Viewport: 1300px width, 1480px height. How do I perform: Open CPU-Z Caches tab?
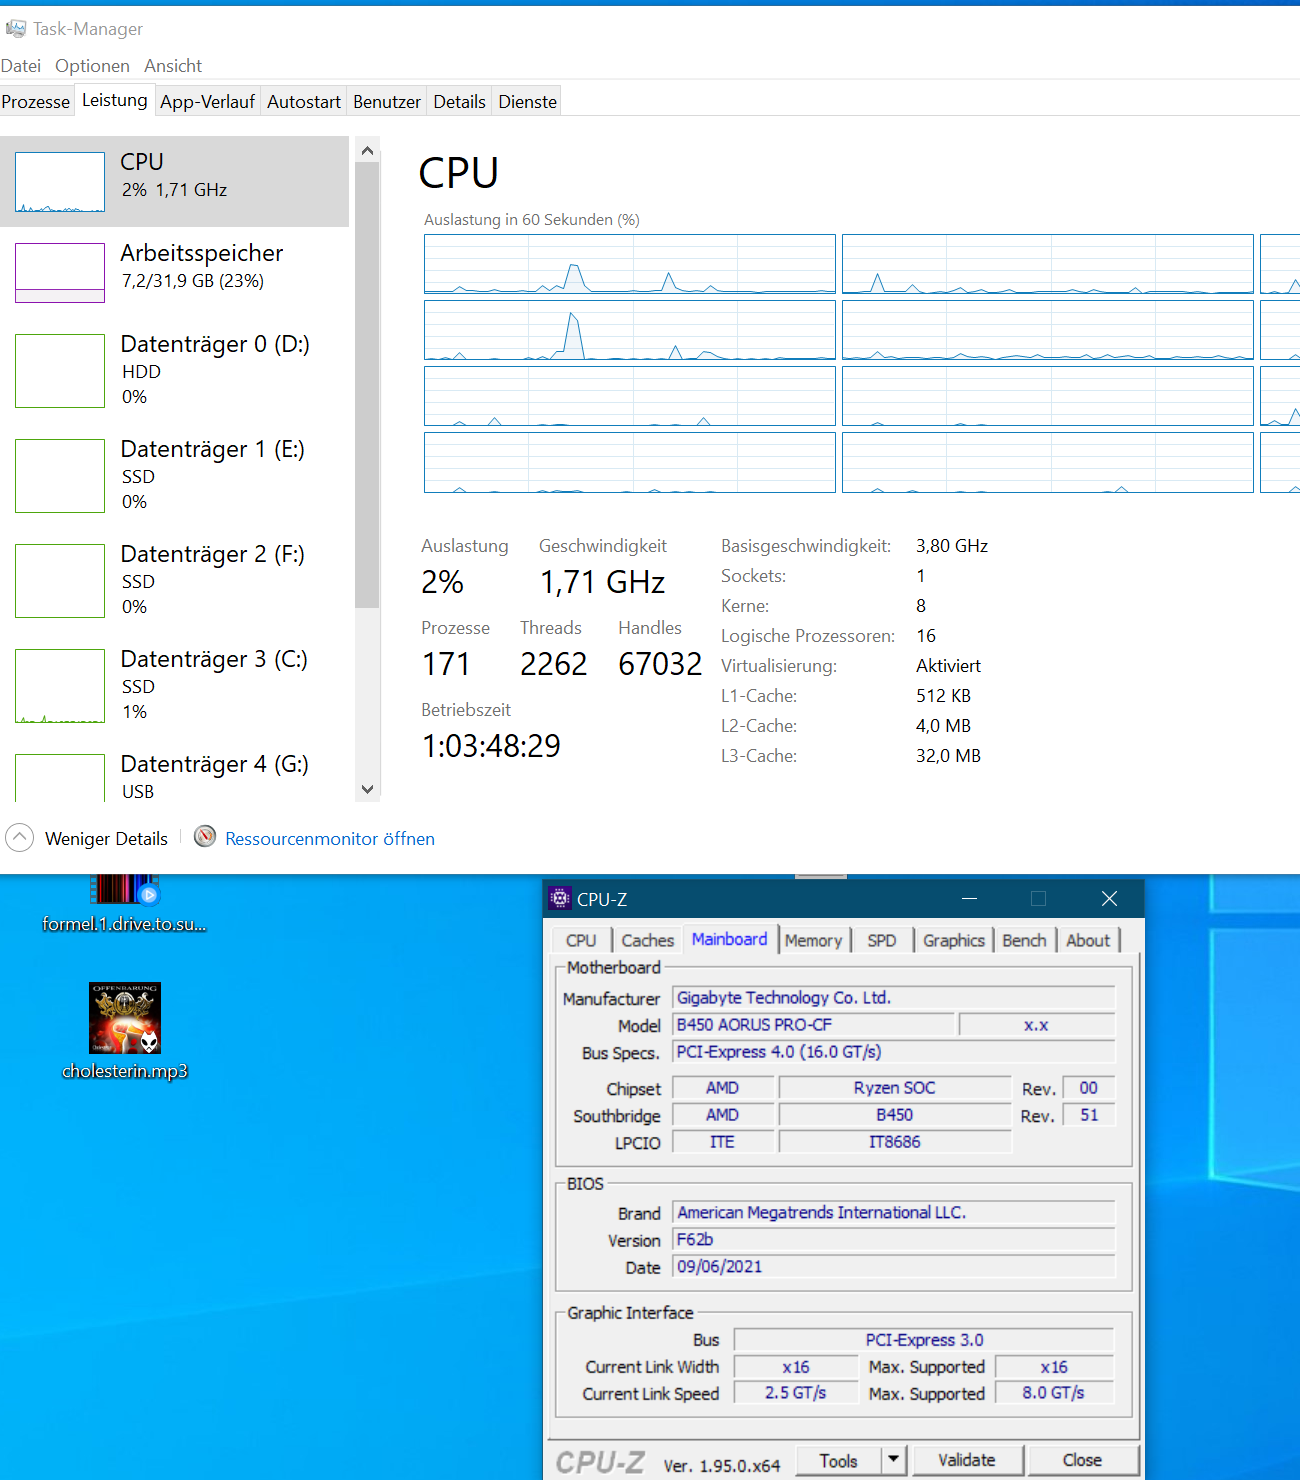pyautogui.click(x=647, y=940)
